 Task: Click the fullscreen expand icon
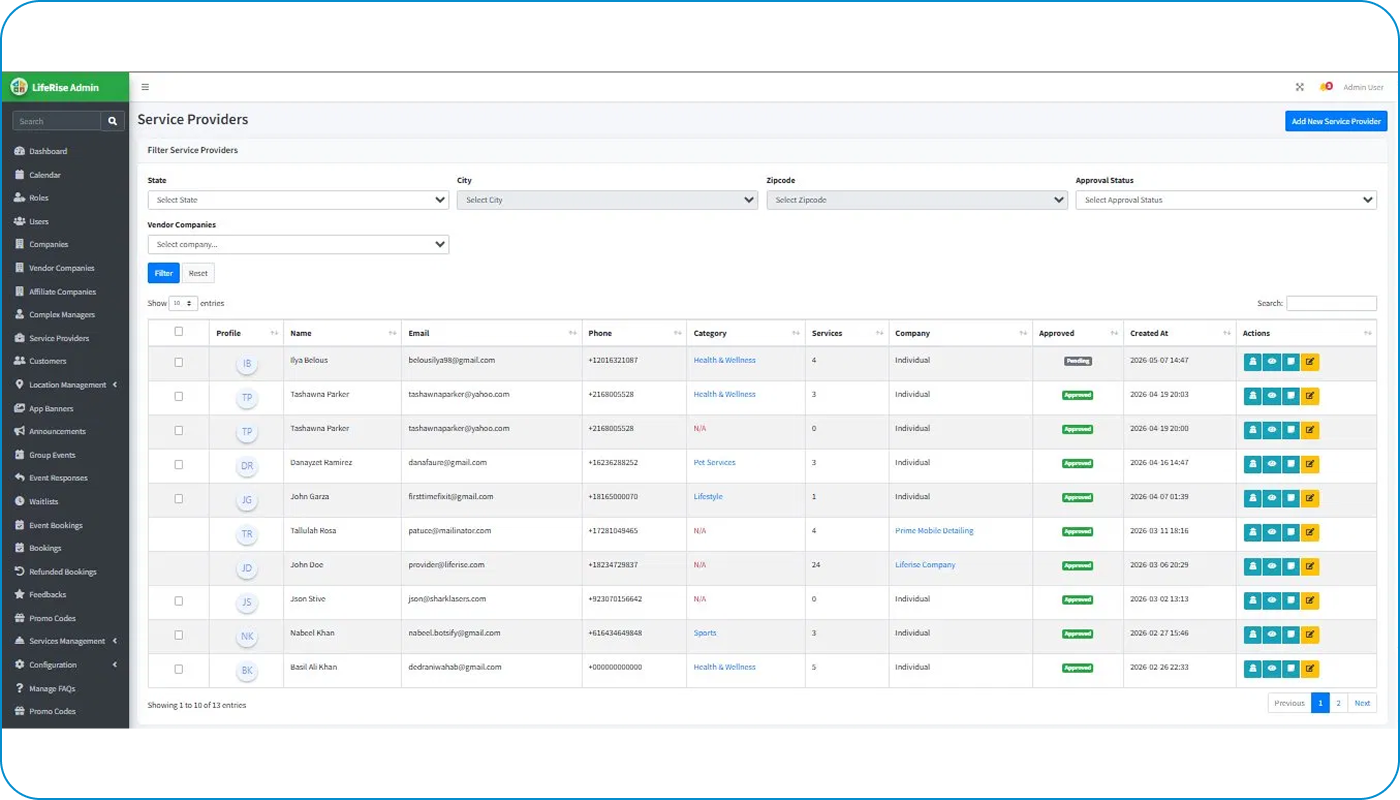pos(1300,87)
